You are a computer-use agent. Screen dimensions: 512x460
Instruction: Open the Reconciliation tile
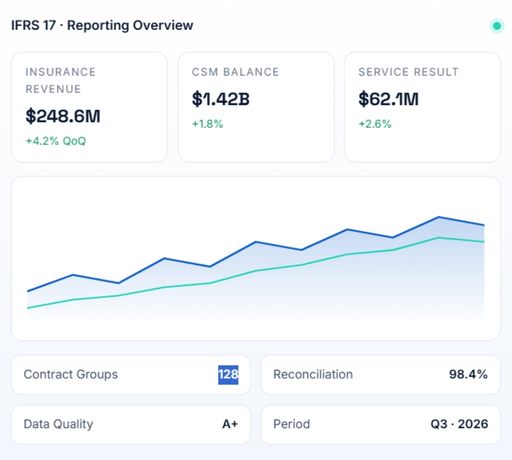(x=381, y=375)
